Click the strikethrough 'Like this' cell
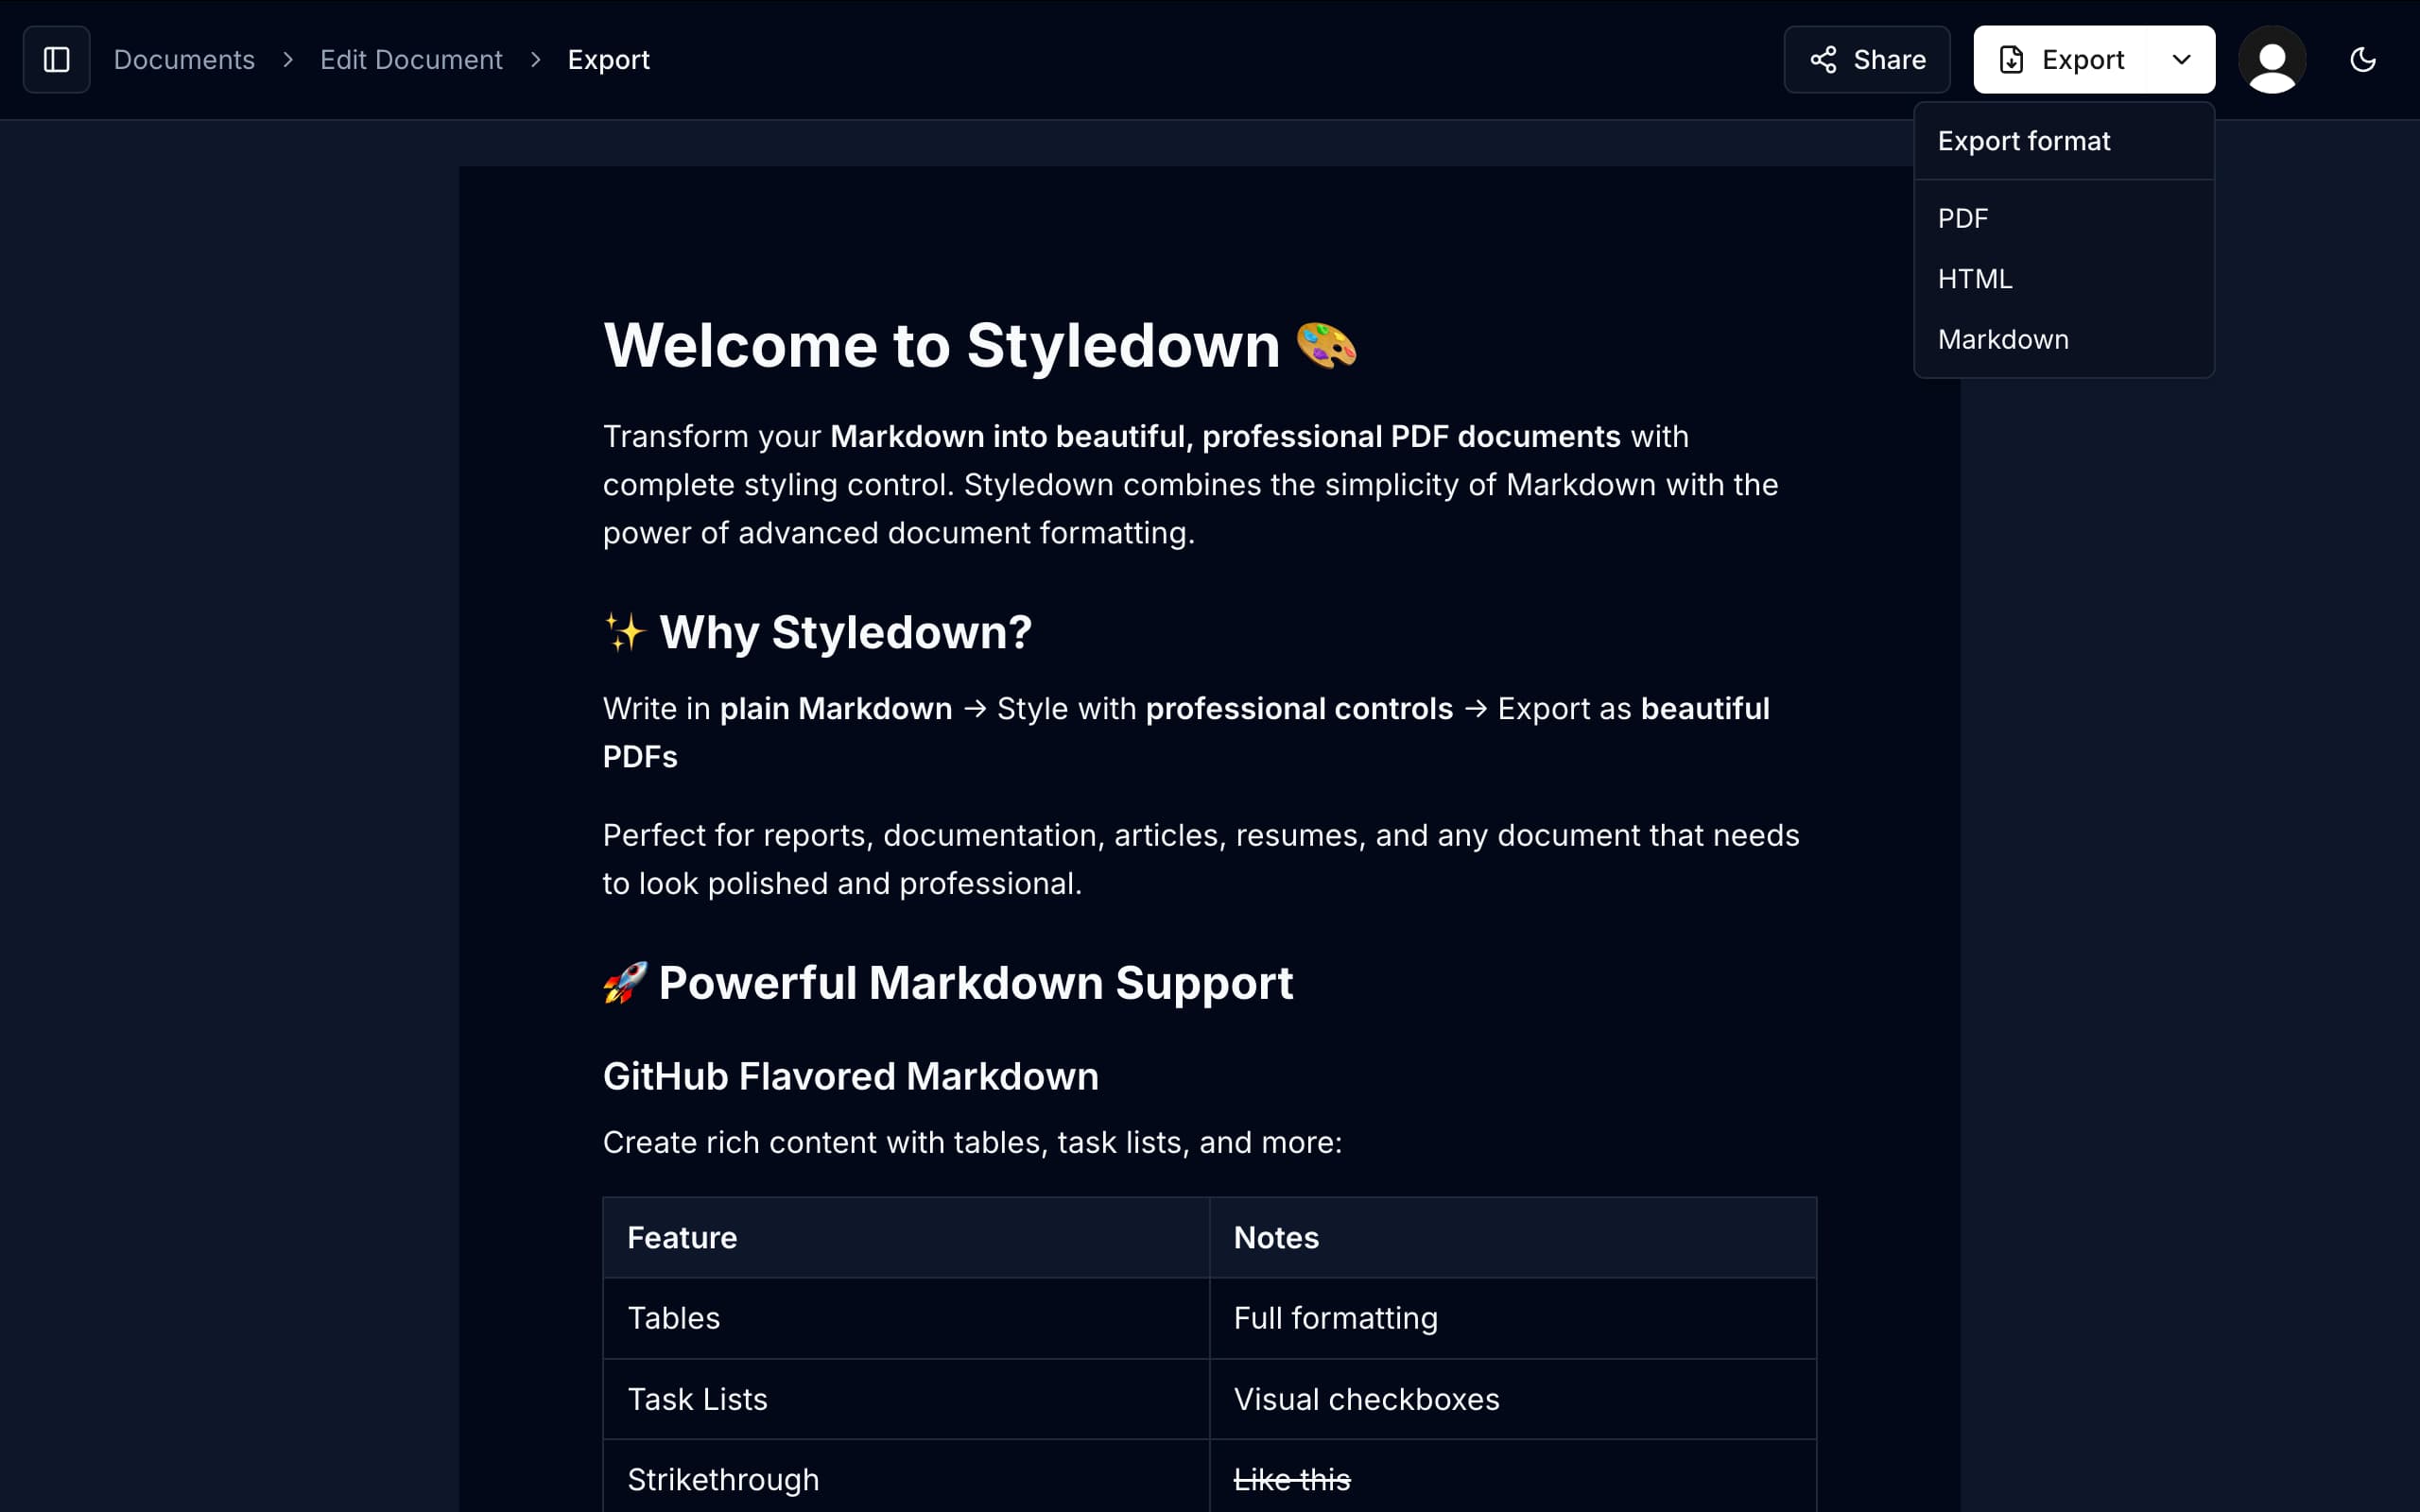The image size is (2420, 1512). point(1292,1480)
